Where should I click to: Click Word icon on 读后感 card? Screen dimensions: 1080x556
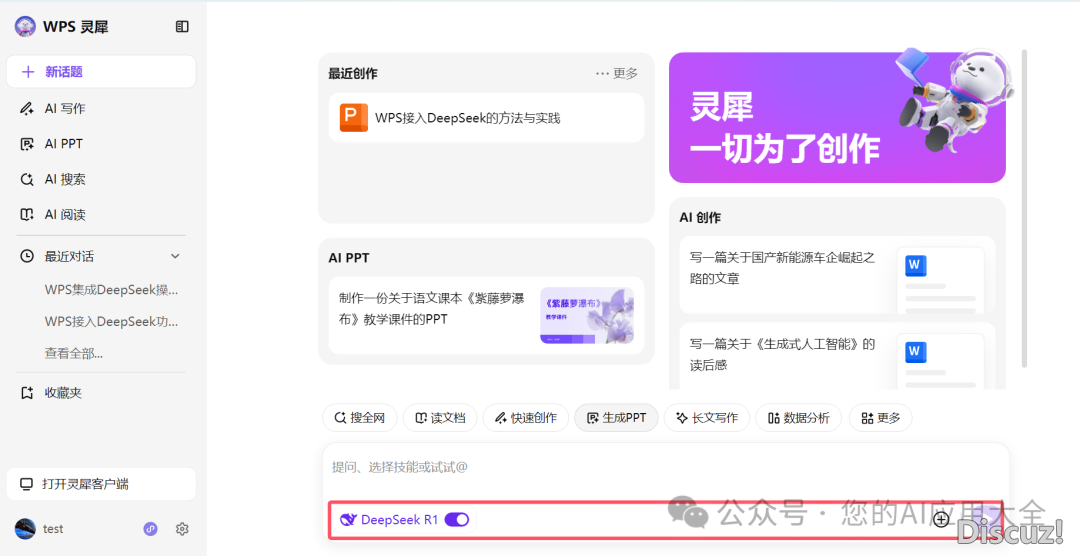point(915,351)
